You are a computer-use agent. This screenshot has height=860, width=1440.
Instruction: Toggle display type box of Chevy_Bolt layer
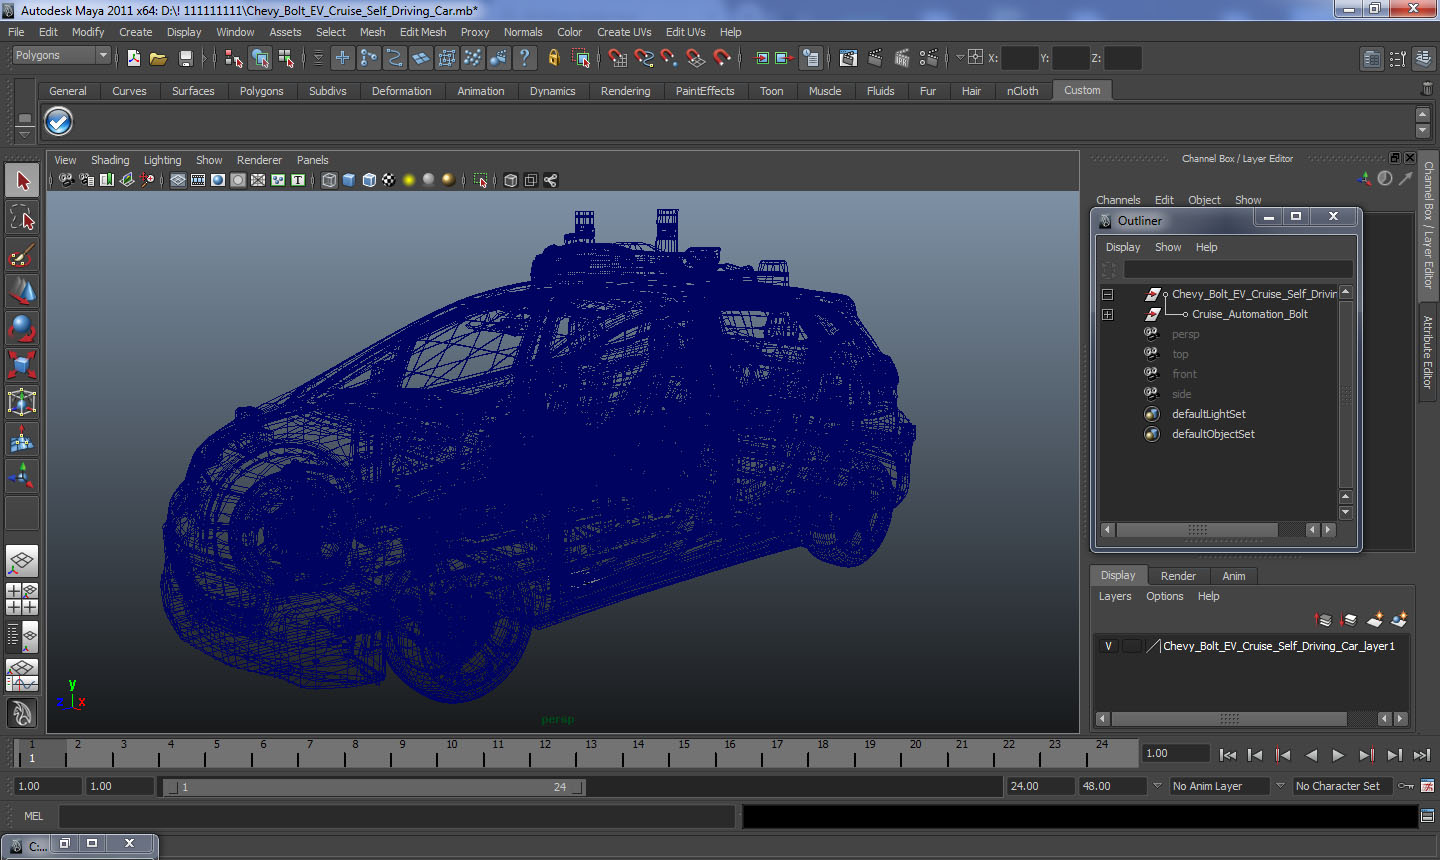[1131, 646]
